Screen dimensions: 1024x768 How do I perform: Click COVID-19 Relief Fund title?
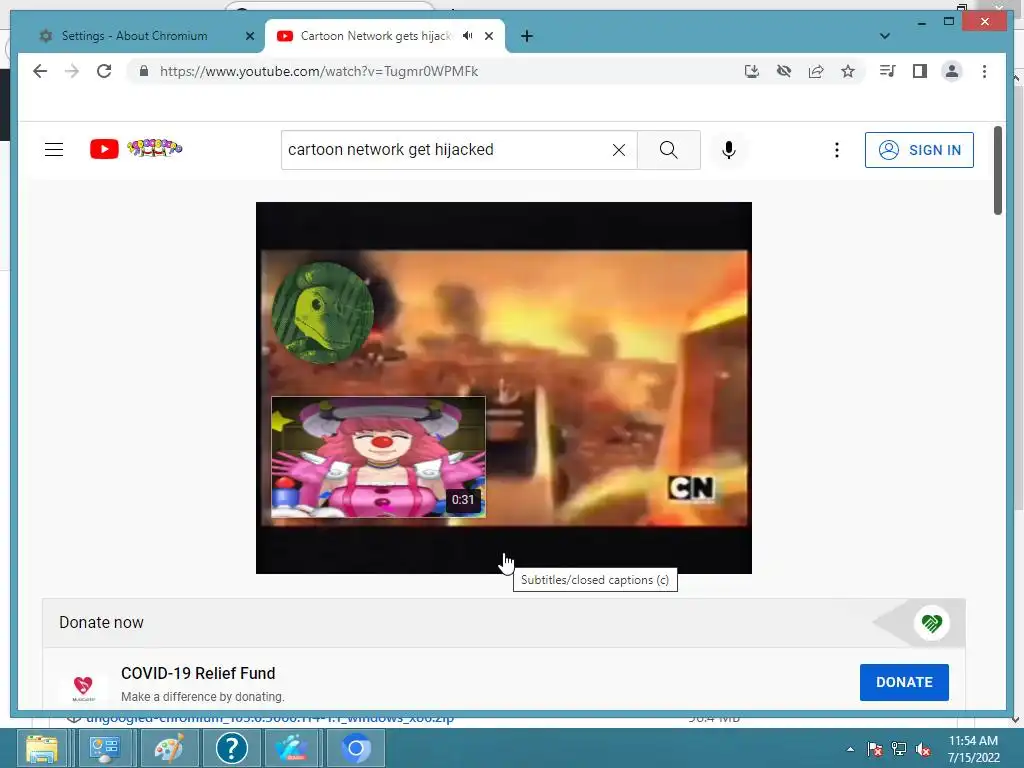(x=198, y=673)
